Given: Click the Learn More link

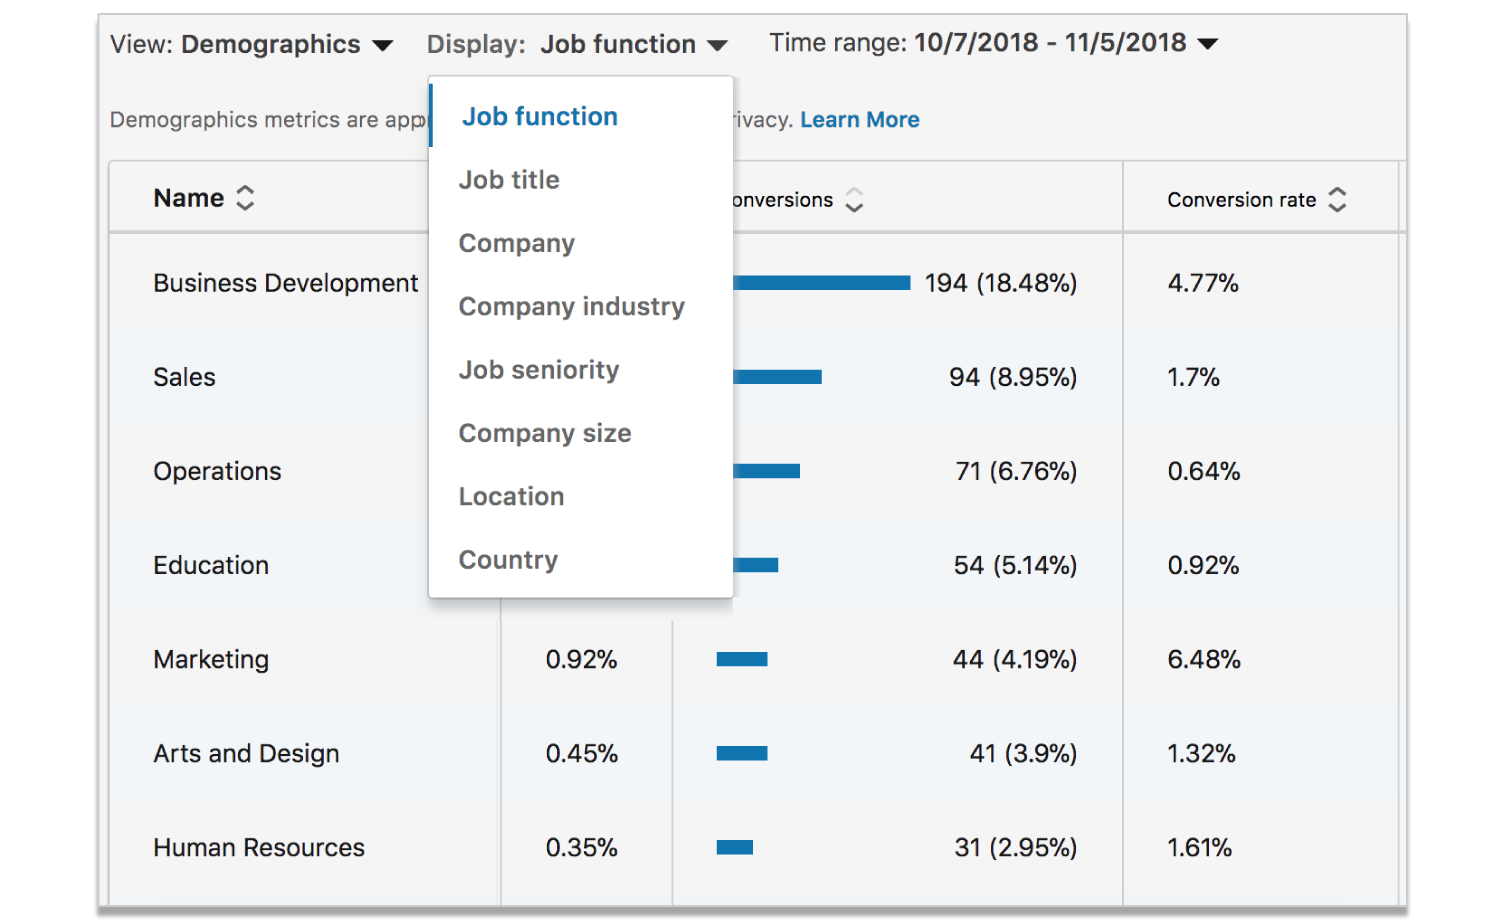Looking at the screenshot, I should coord(859,119).
